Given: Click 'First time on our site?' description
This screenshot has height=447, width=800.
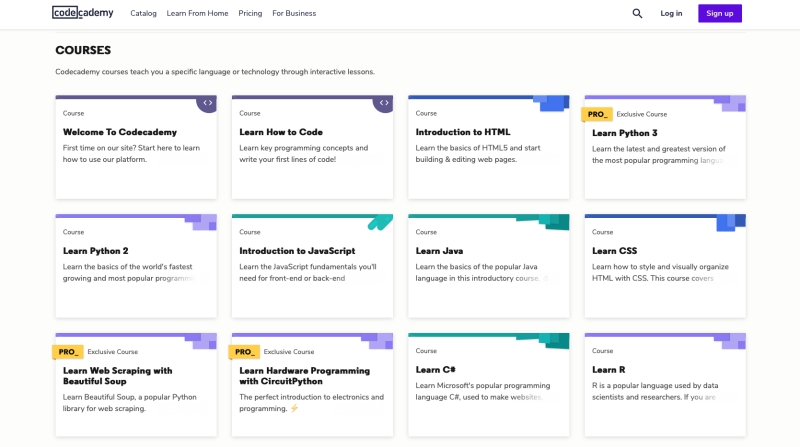Looking at the screenshot, I should click(x=131, y=154).
